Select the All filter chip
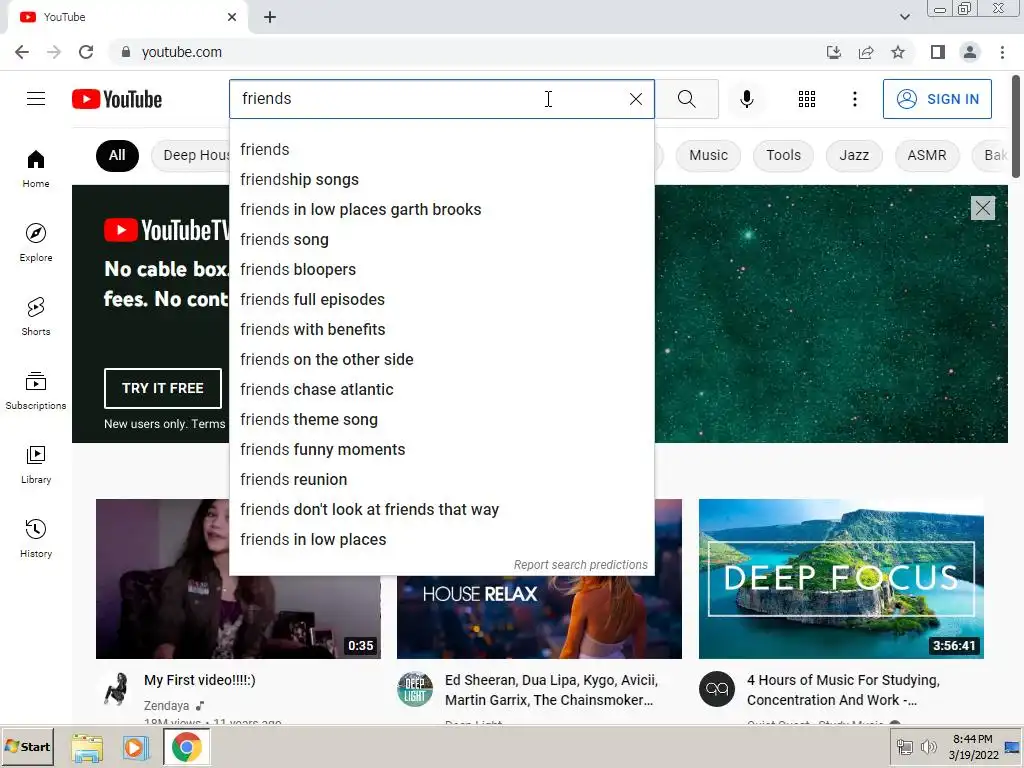1024x768 pixels. (117, 155)
